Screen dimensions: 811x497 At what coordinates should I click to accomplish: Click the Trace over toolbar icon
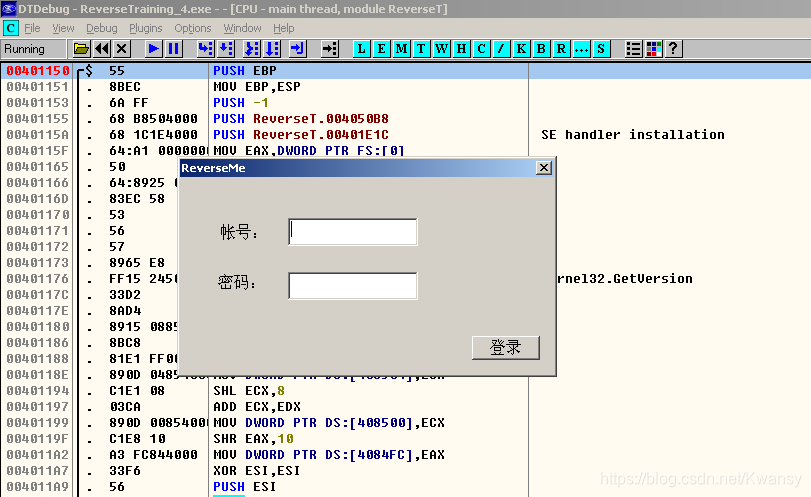tap(272, 49)
